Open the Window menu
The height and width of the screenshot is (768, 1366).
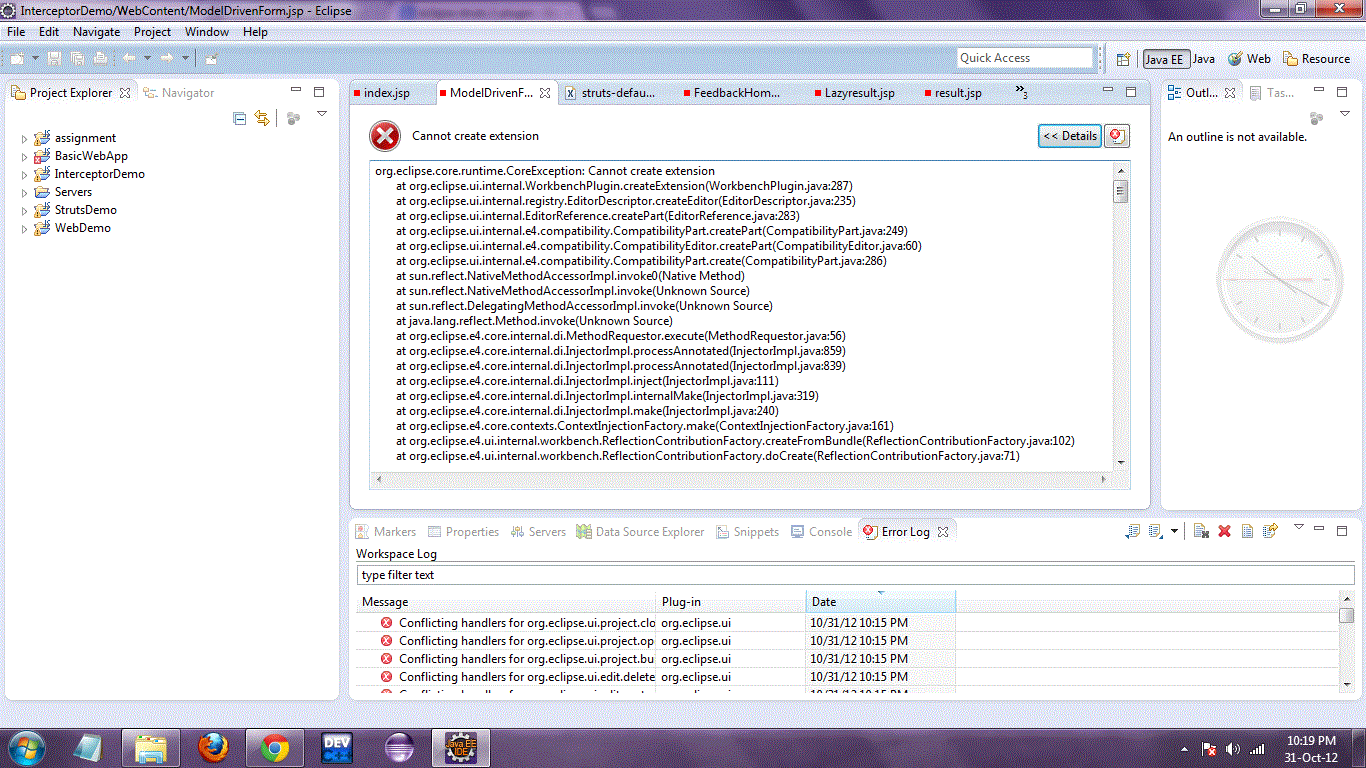(x=207, y=32)
